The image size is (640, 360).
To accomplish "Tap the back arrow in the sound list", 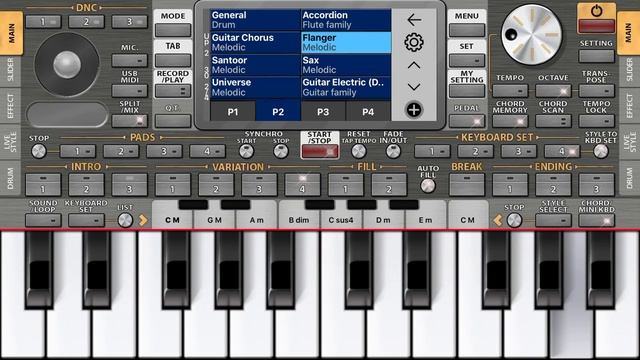I will (x=414, y=20).
